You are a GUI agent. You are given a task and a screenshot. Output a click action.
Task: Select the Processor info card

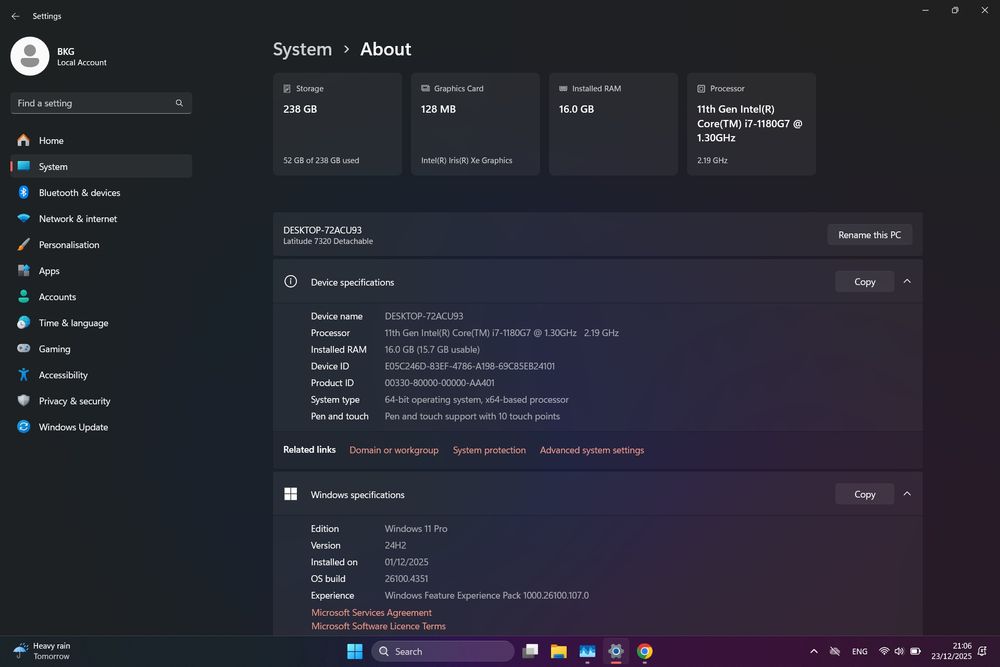pyautogui.click(x=751, y=124)
